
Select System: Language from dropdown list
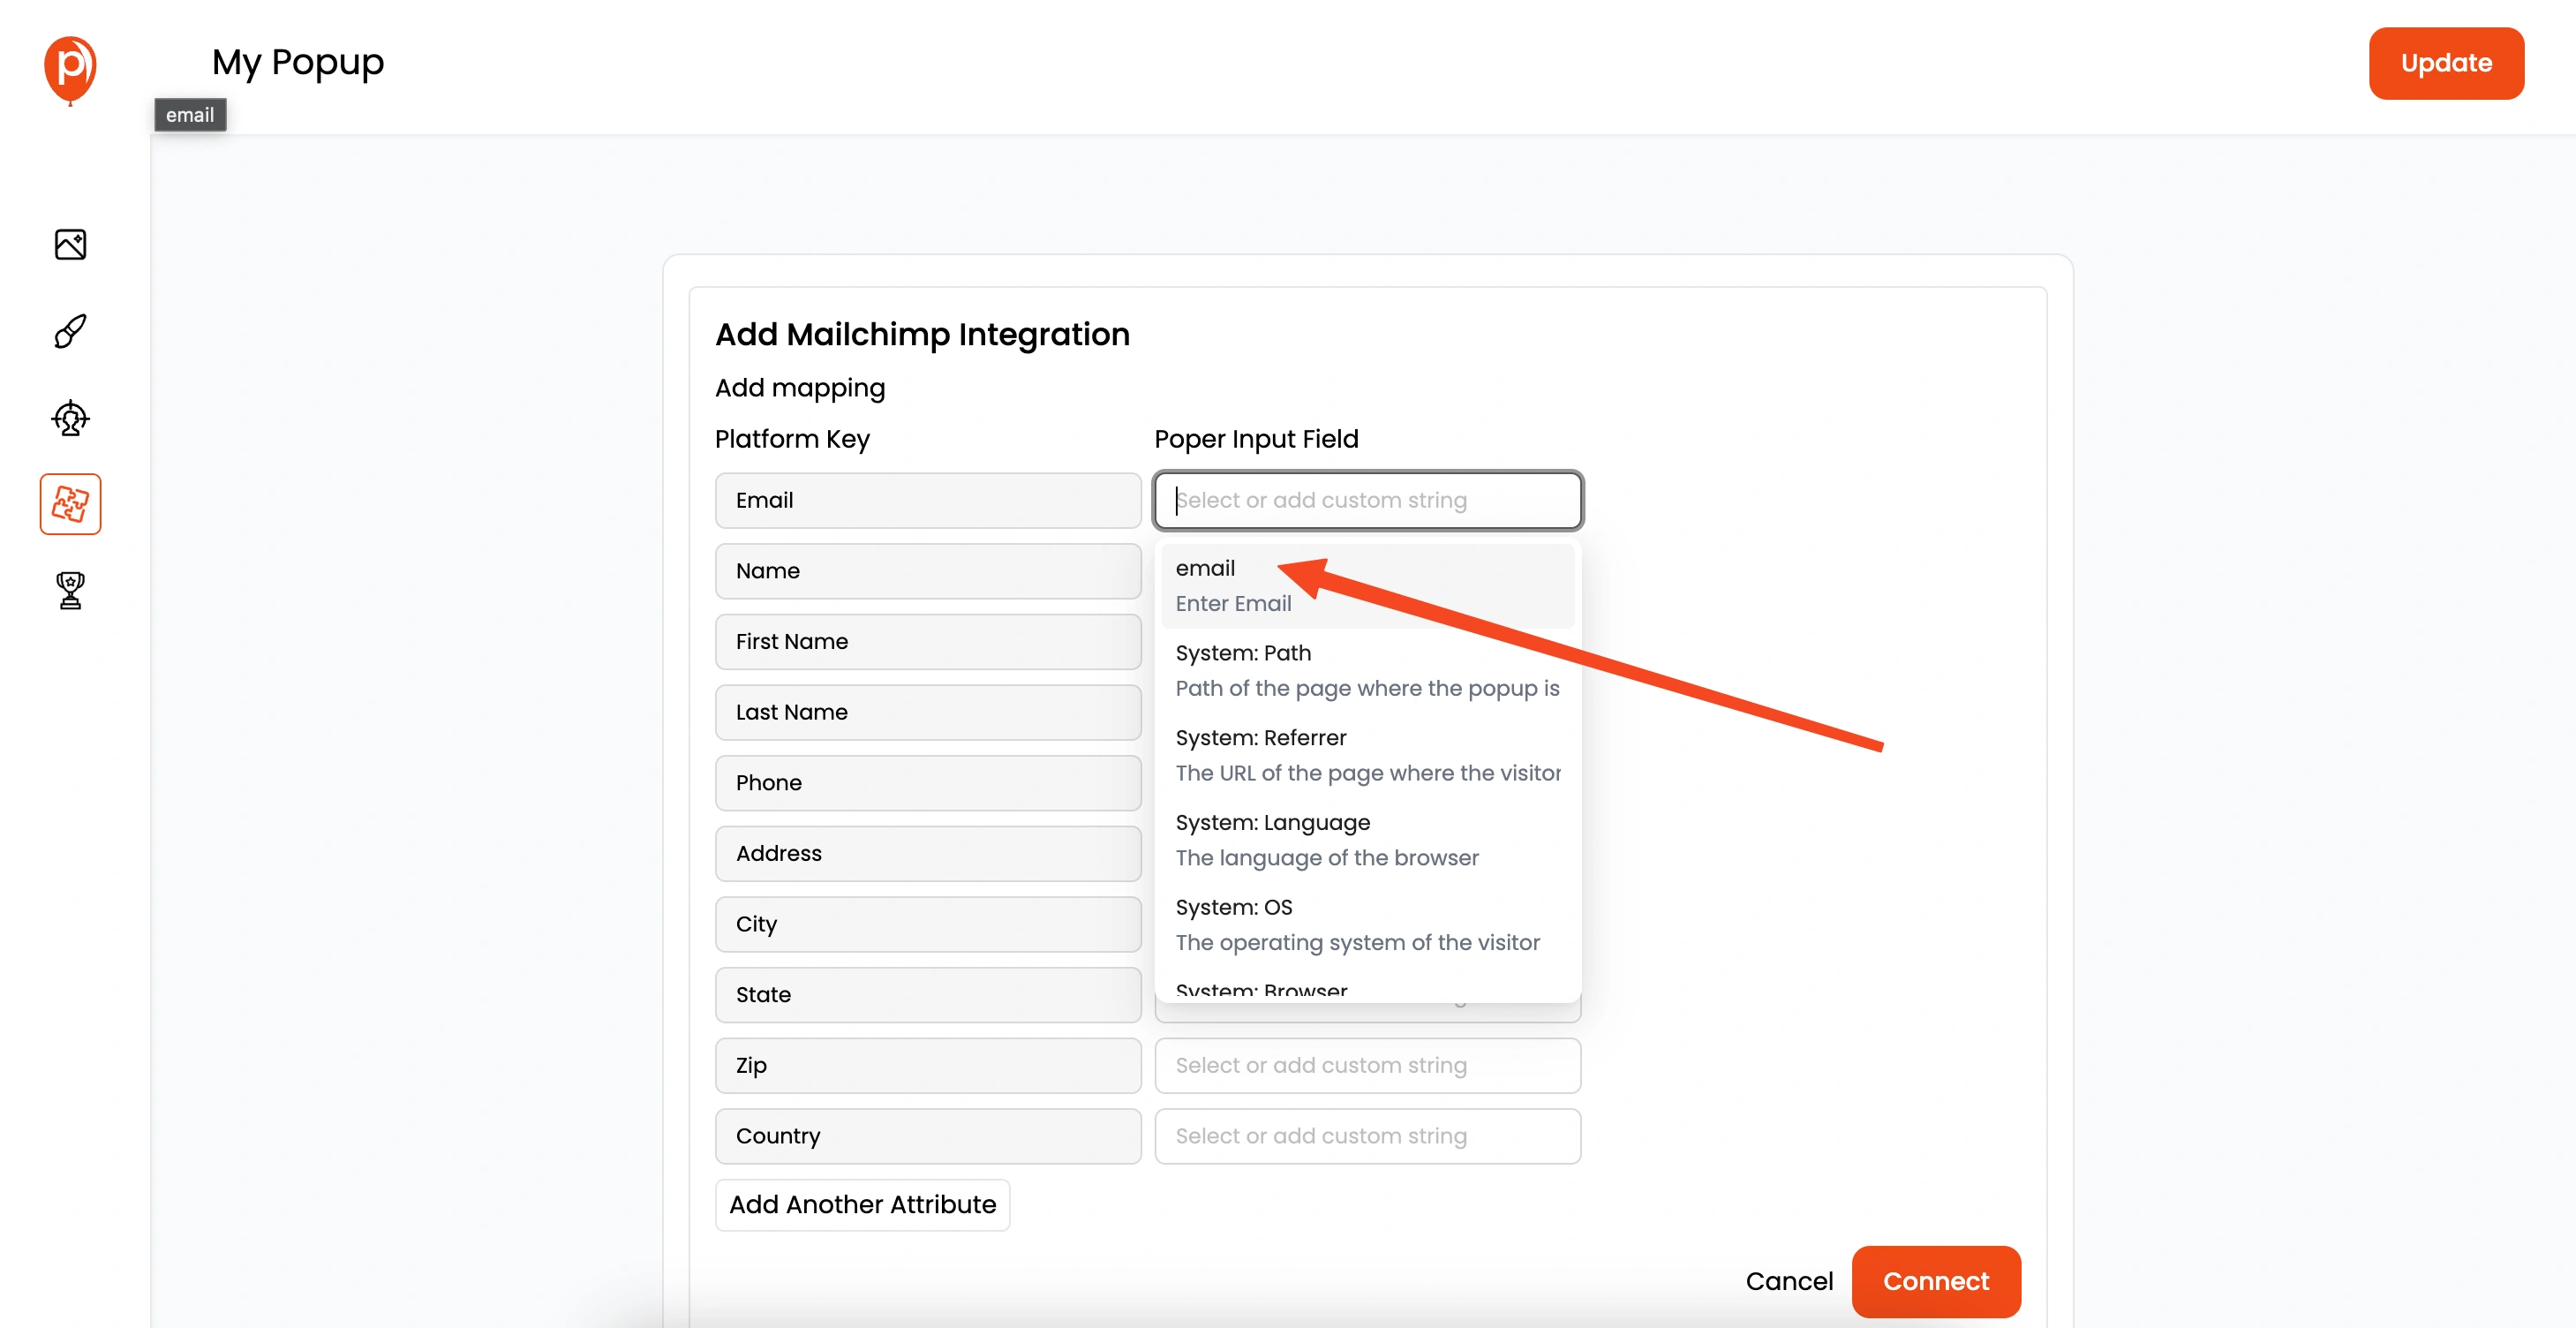[x=1273, y=821]
